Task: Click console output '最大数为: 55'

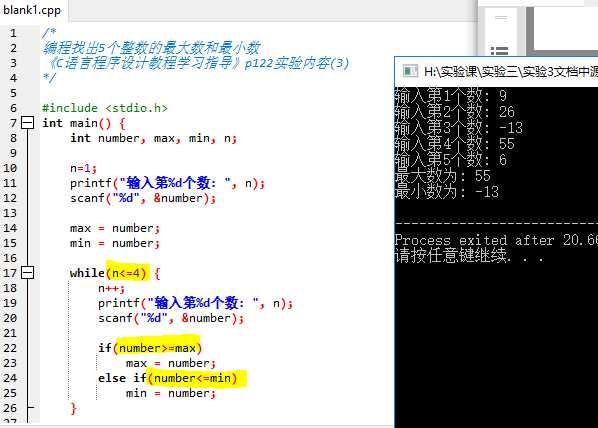Action: [442, 176]
